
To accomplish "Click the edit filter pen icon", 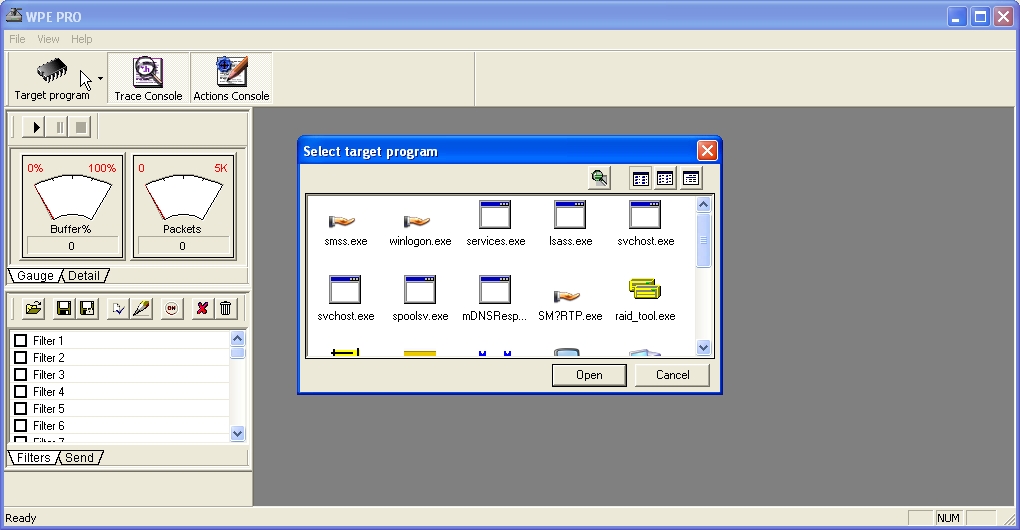I will pyautogui.click(x=141, y=308).
